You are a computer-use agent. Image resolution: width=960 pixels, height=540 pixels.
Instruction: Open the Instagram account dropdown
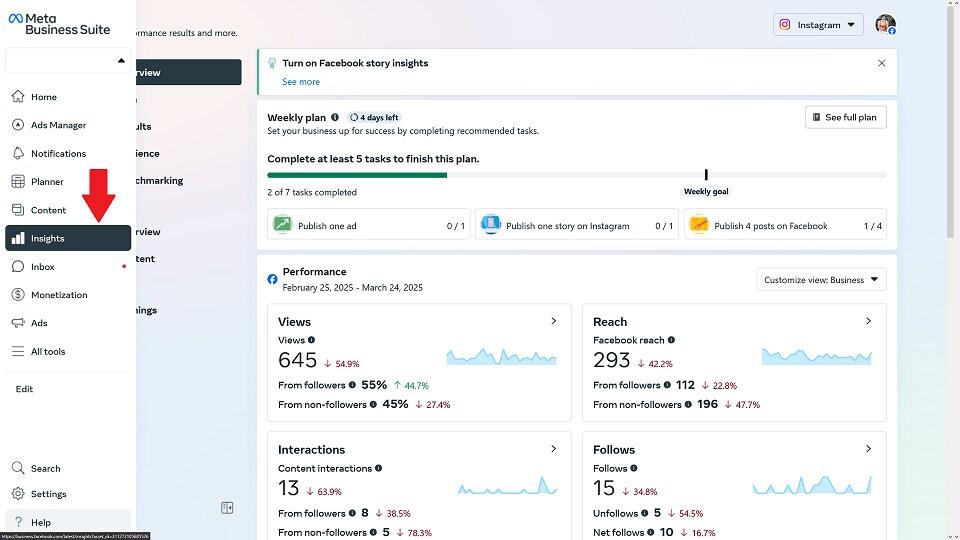click(818, 25)
